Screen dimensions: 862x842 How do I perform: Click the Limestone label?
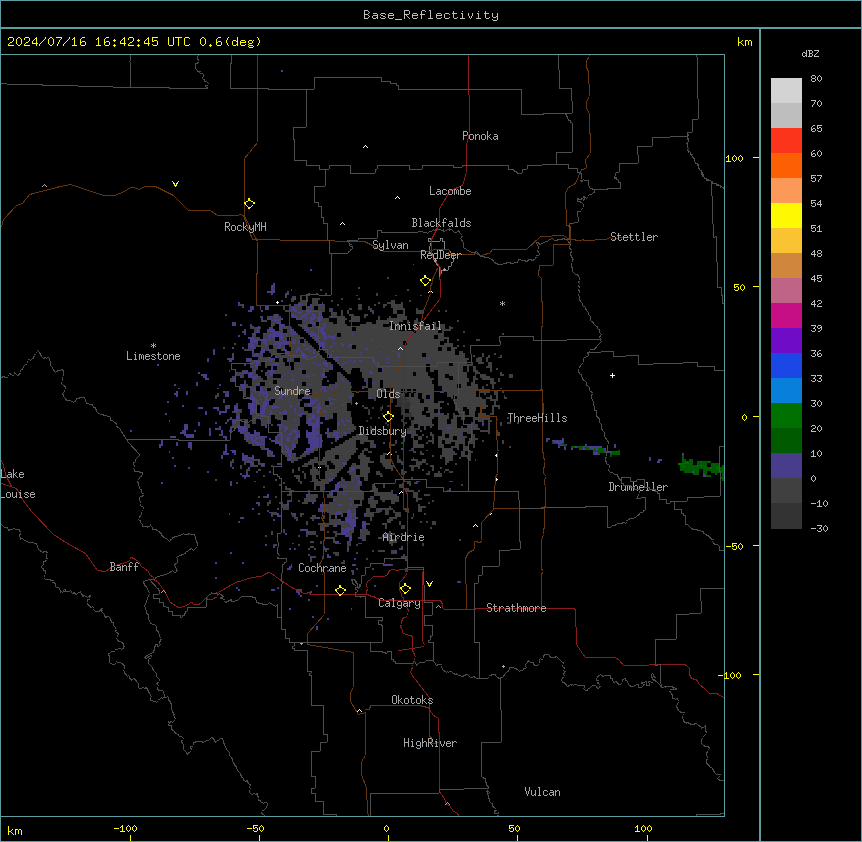click(153, 356)
